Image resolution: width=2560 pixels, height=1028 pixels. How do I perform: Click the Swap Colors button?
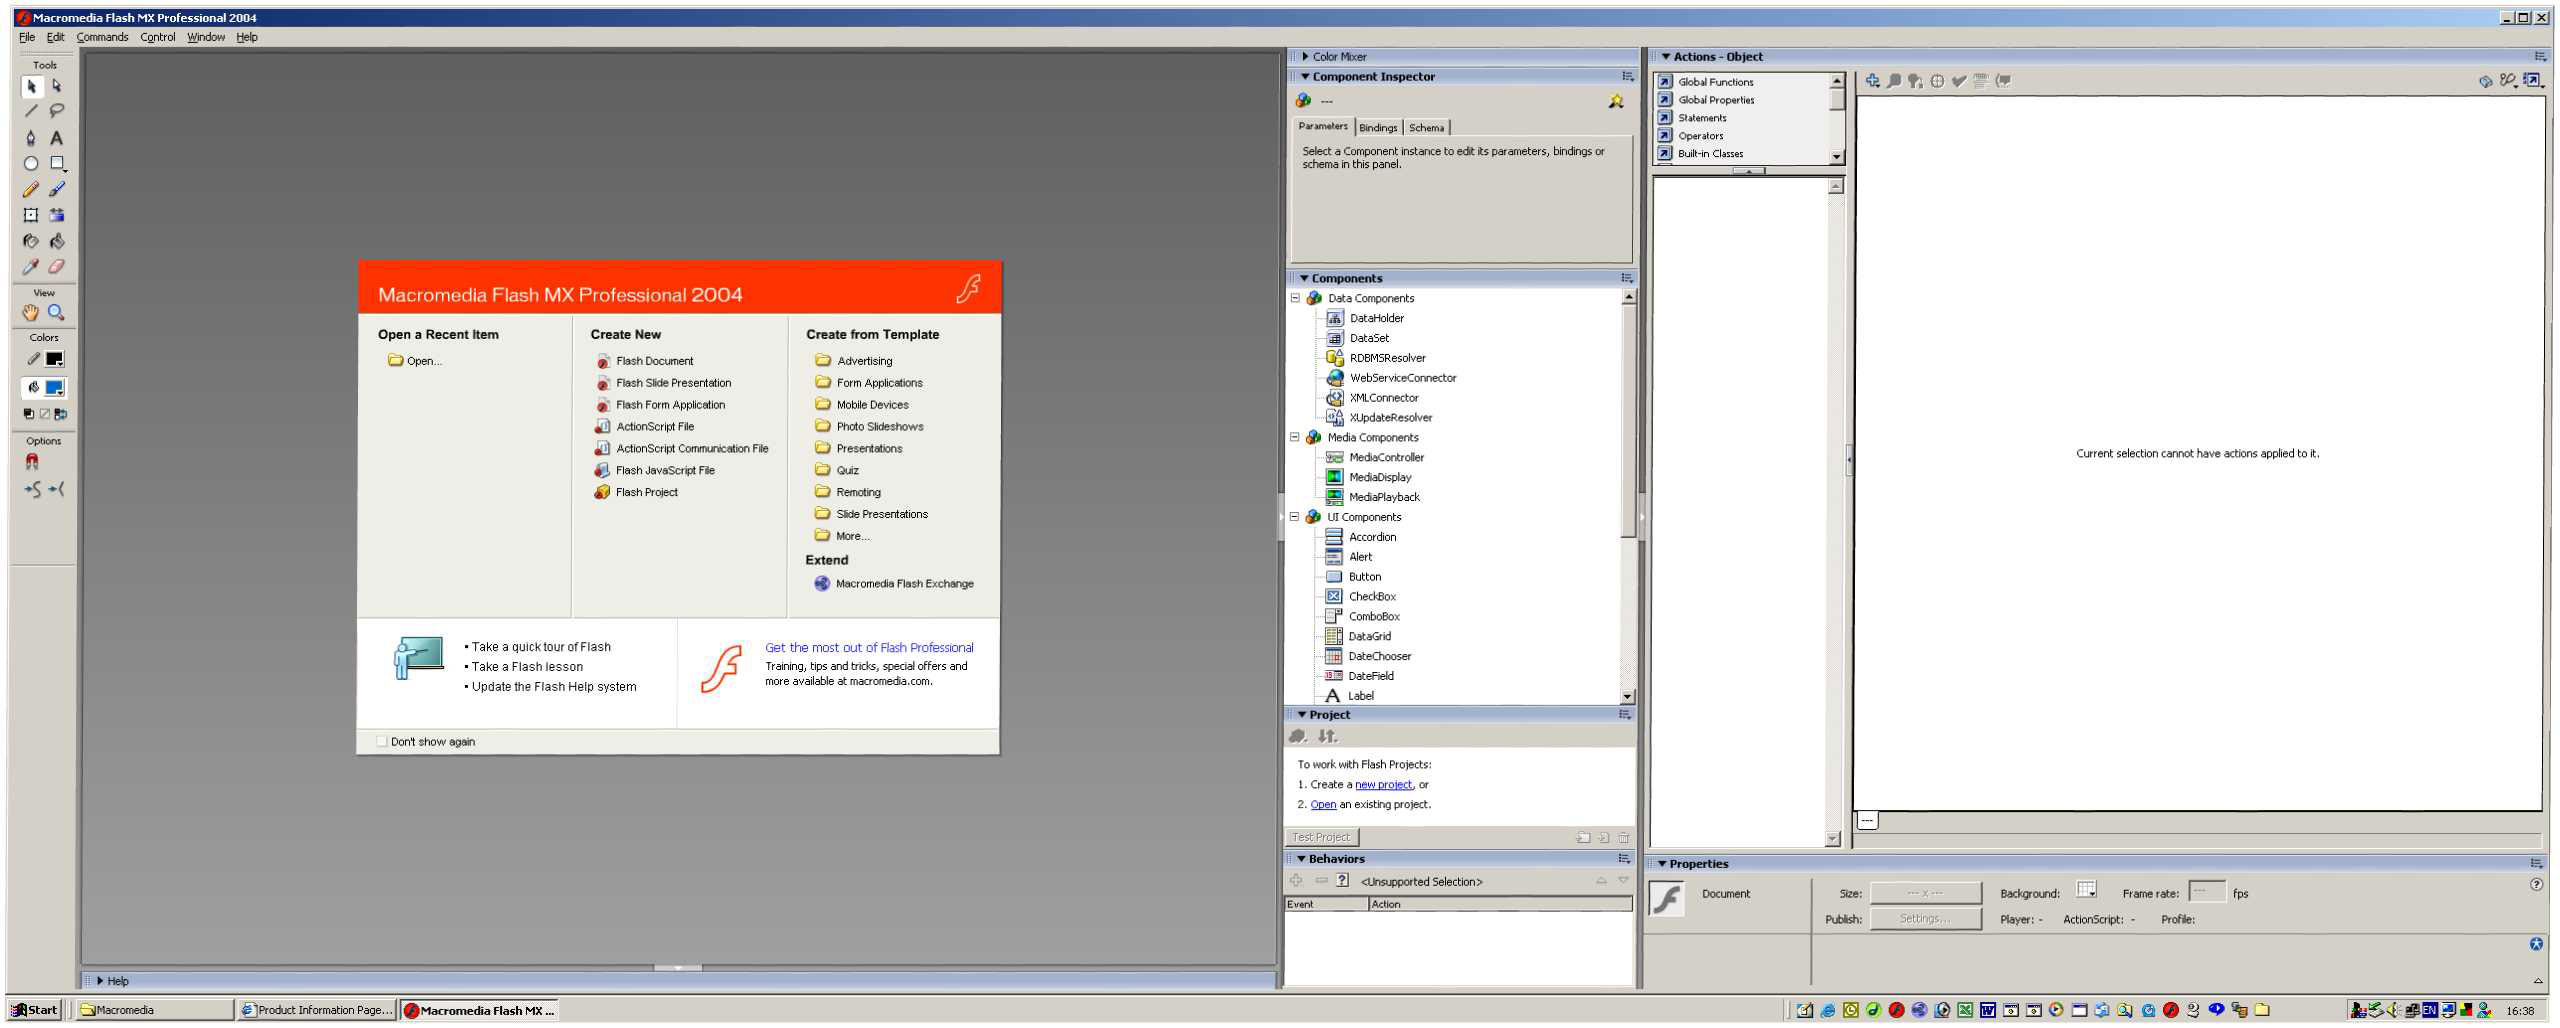(61, 414)
